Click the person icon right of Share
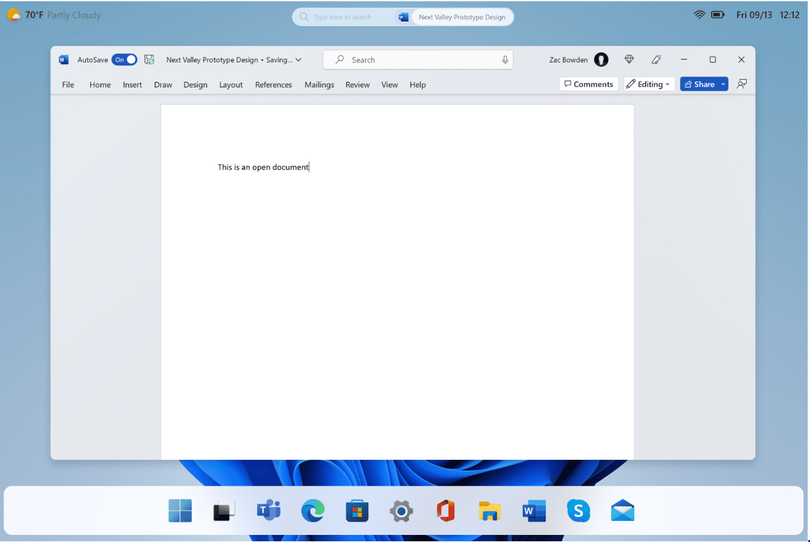The height and width of the screenshot is (542, 810). coord(741,85)
